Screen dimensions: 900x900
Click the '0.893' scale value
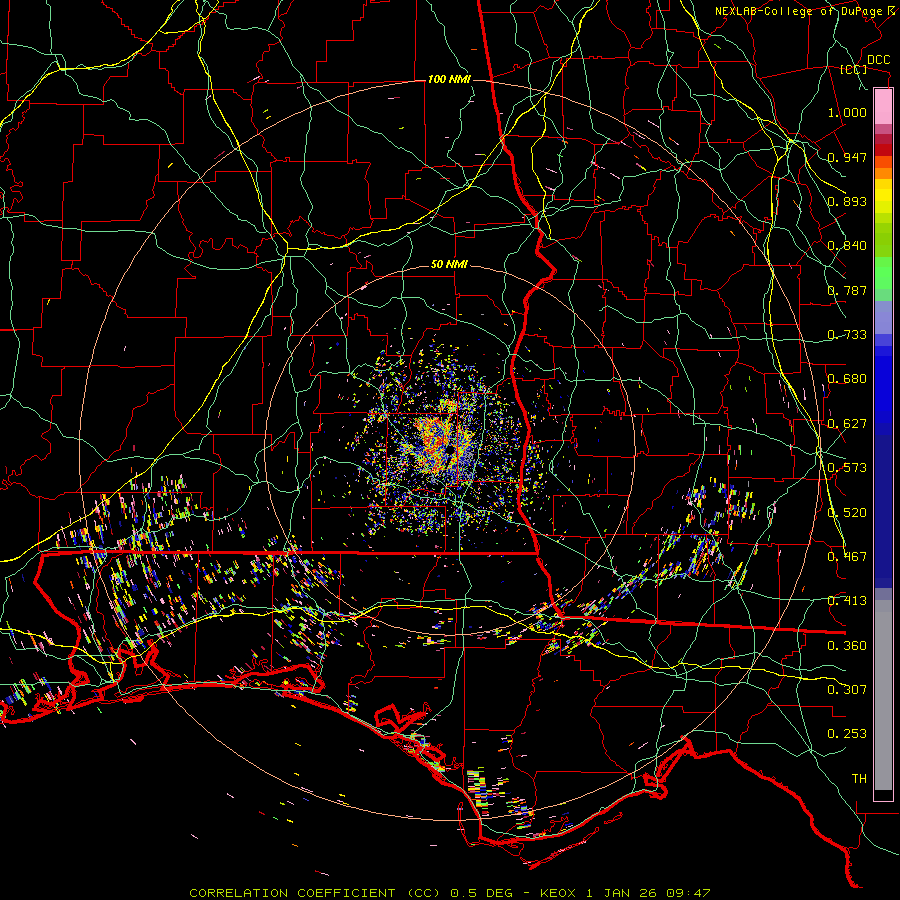[x=847, y=201]
